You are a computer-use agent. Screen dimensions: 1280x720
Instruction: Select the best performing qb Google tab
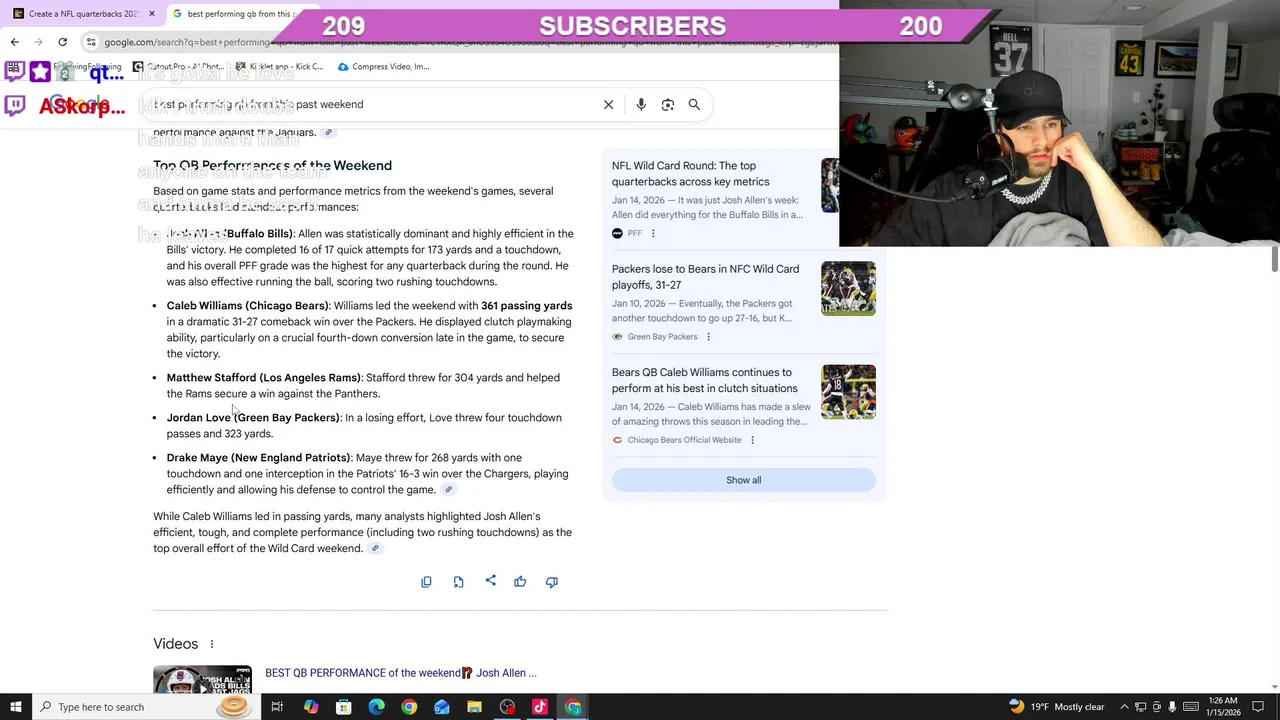tap(235, 14)
